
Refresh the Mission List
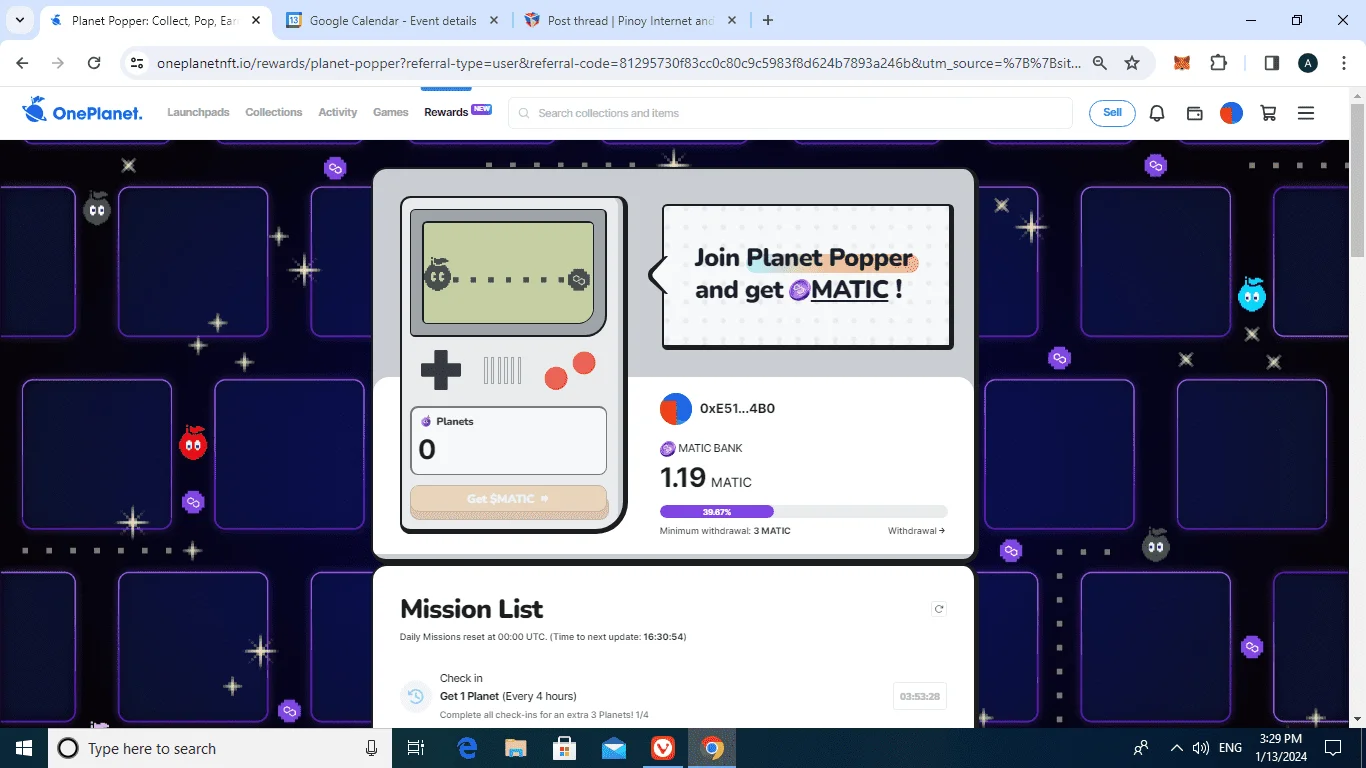[938, 609]
